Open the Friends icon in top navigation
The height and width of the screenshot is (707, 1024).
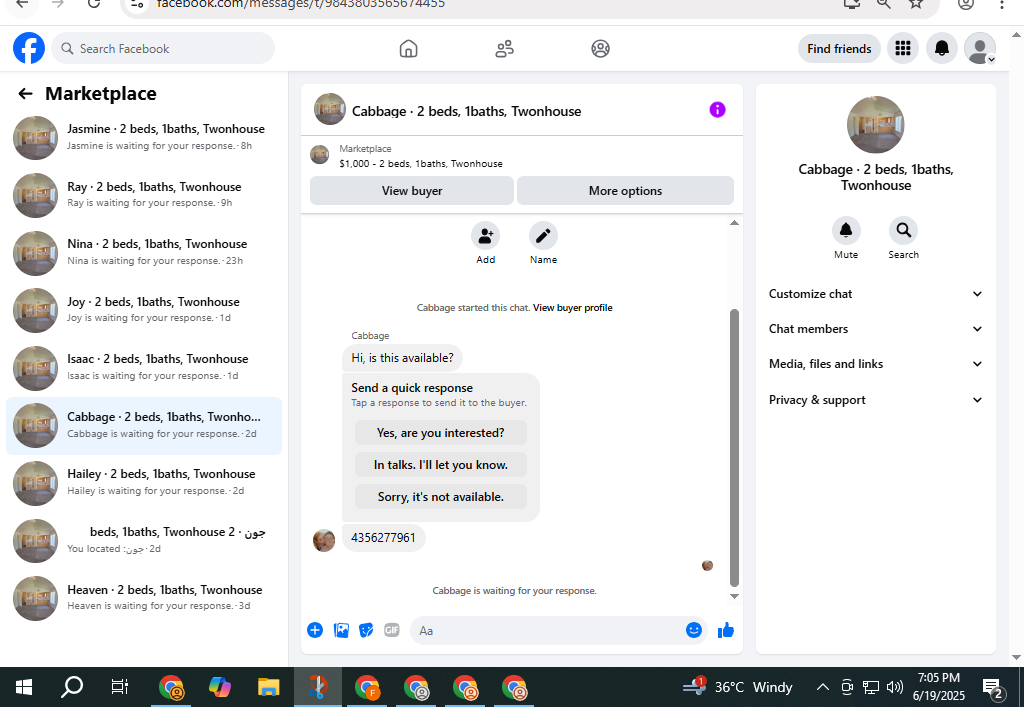coord(504,48)
